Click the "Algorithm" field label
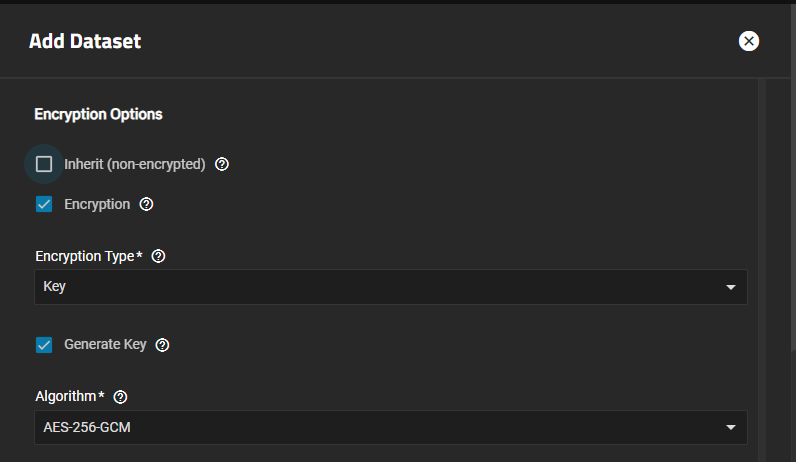 (66, 396)
